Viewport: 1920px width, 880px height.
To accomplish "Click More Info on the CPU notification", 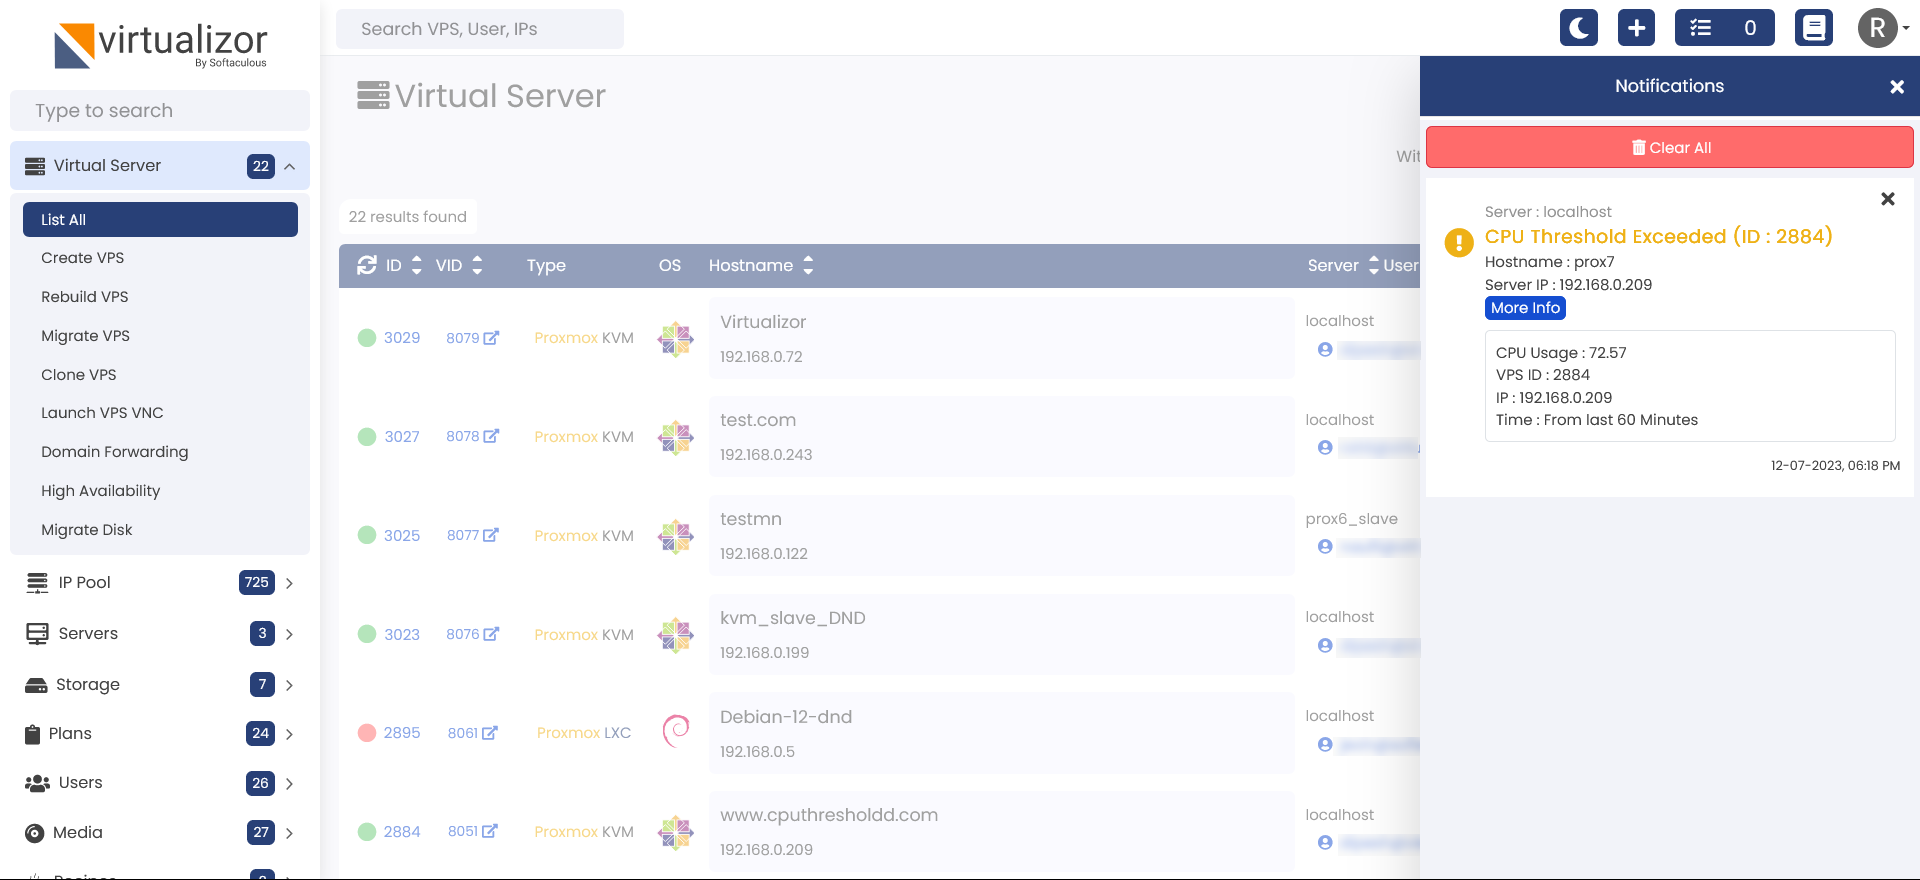I will click(x=1525, y=308).
